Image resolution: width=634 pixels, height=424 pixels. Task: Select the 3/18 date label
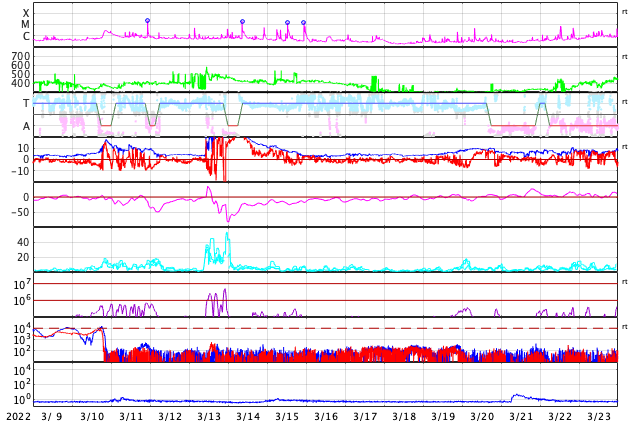pos(404,417)
